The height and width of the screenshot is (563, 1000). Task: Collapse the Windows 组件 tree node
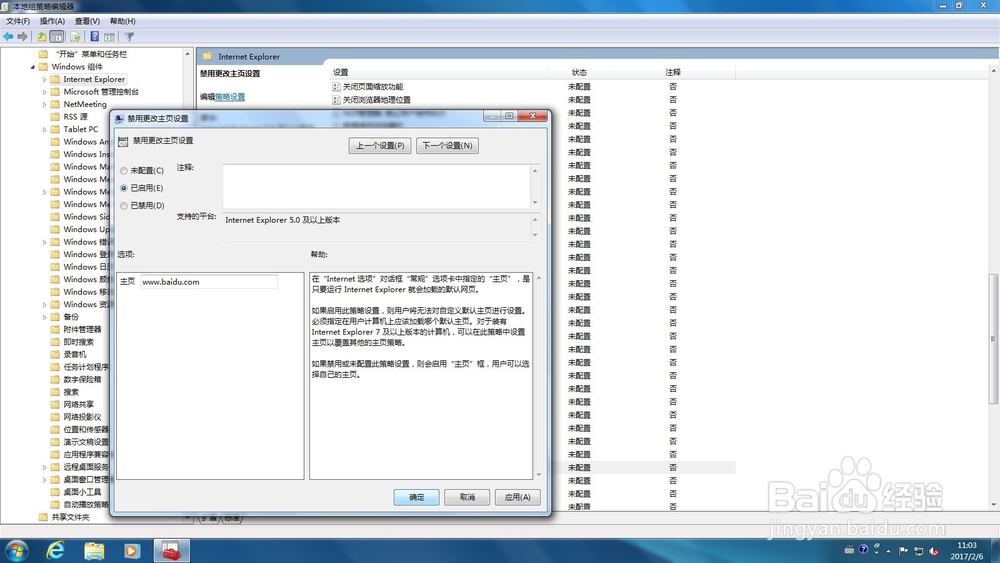pos(33,67)
